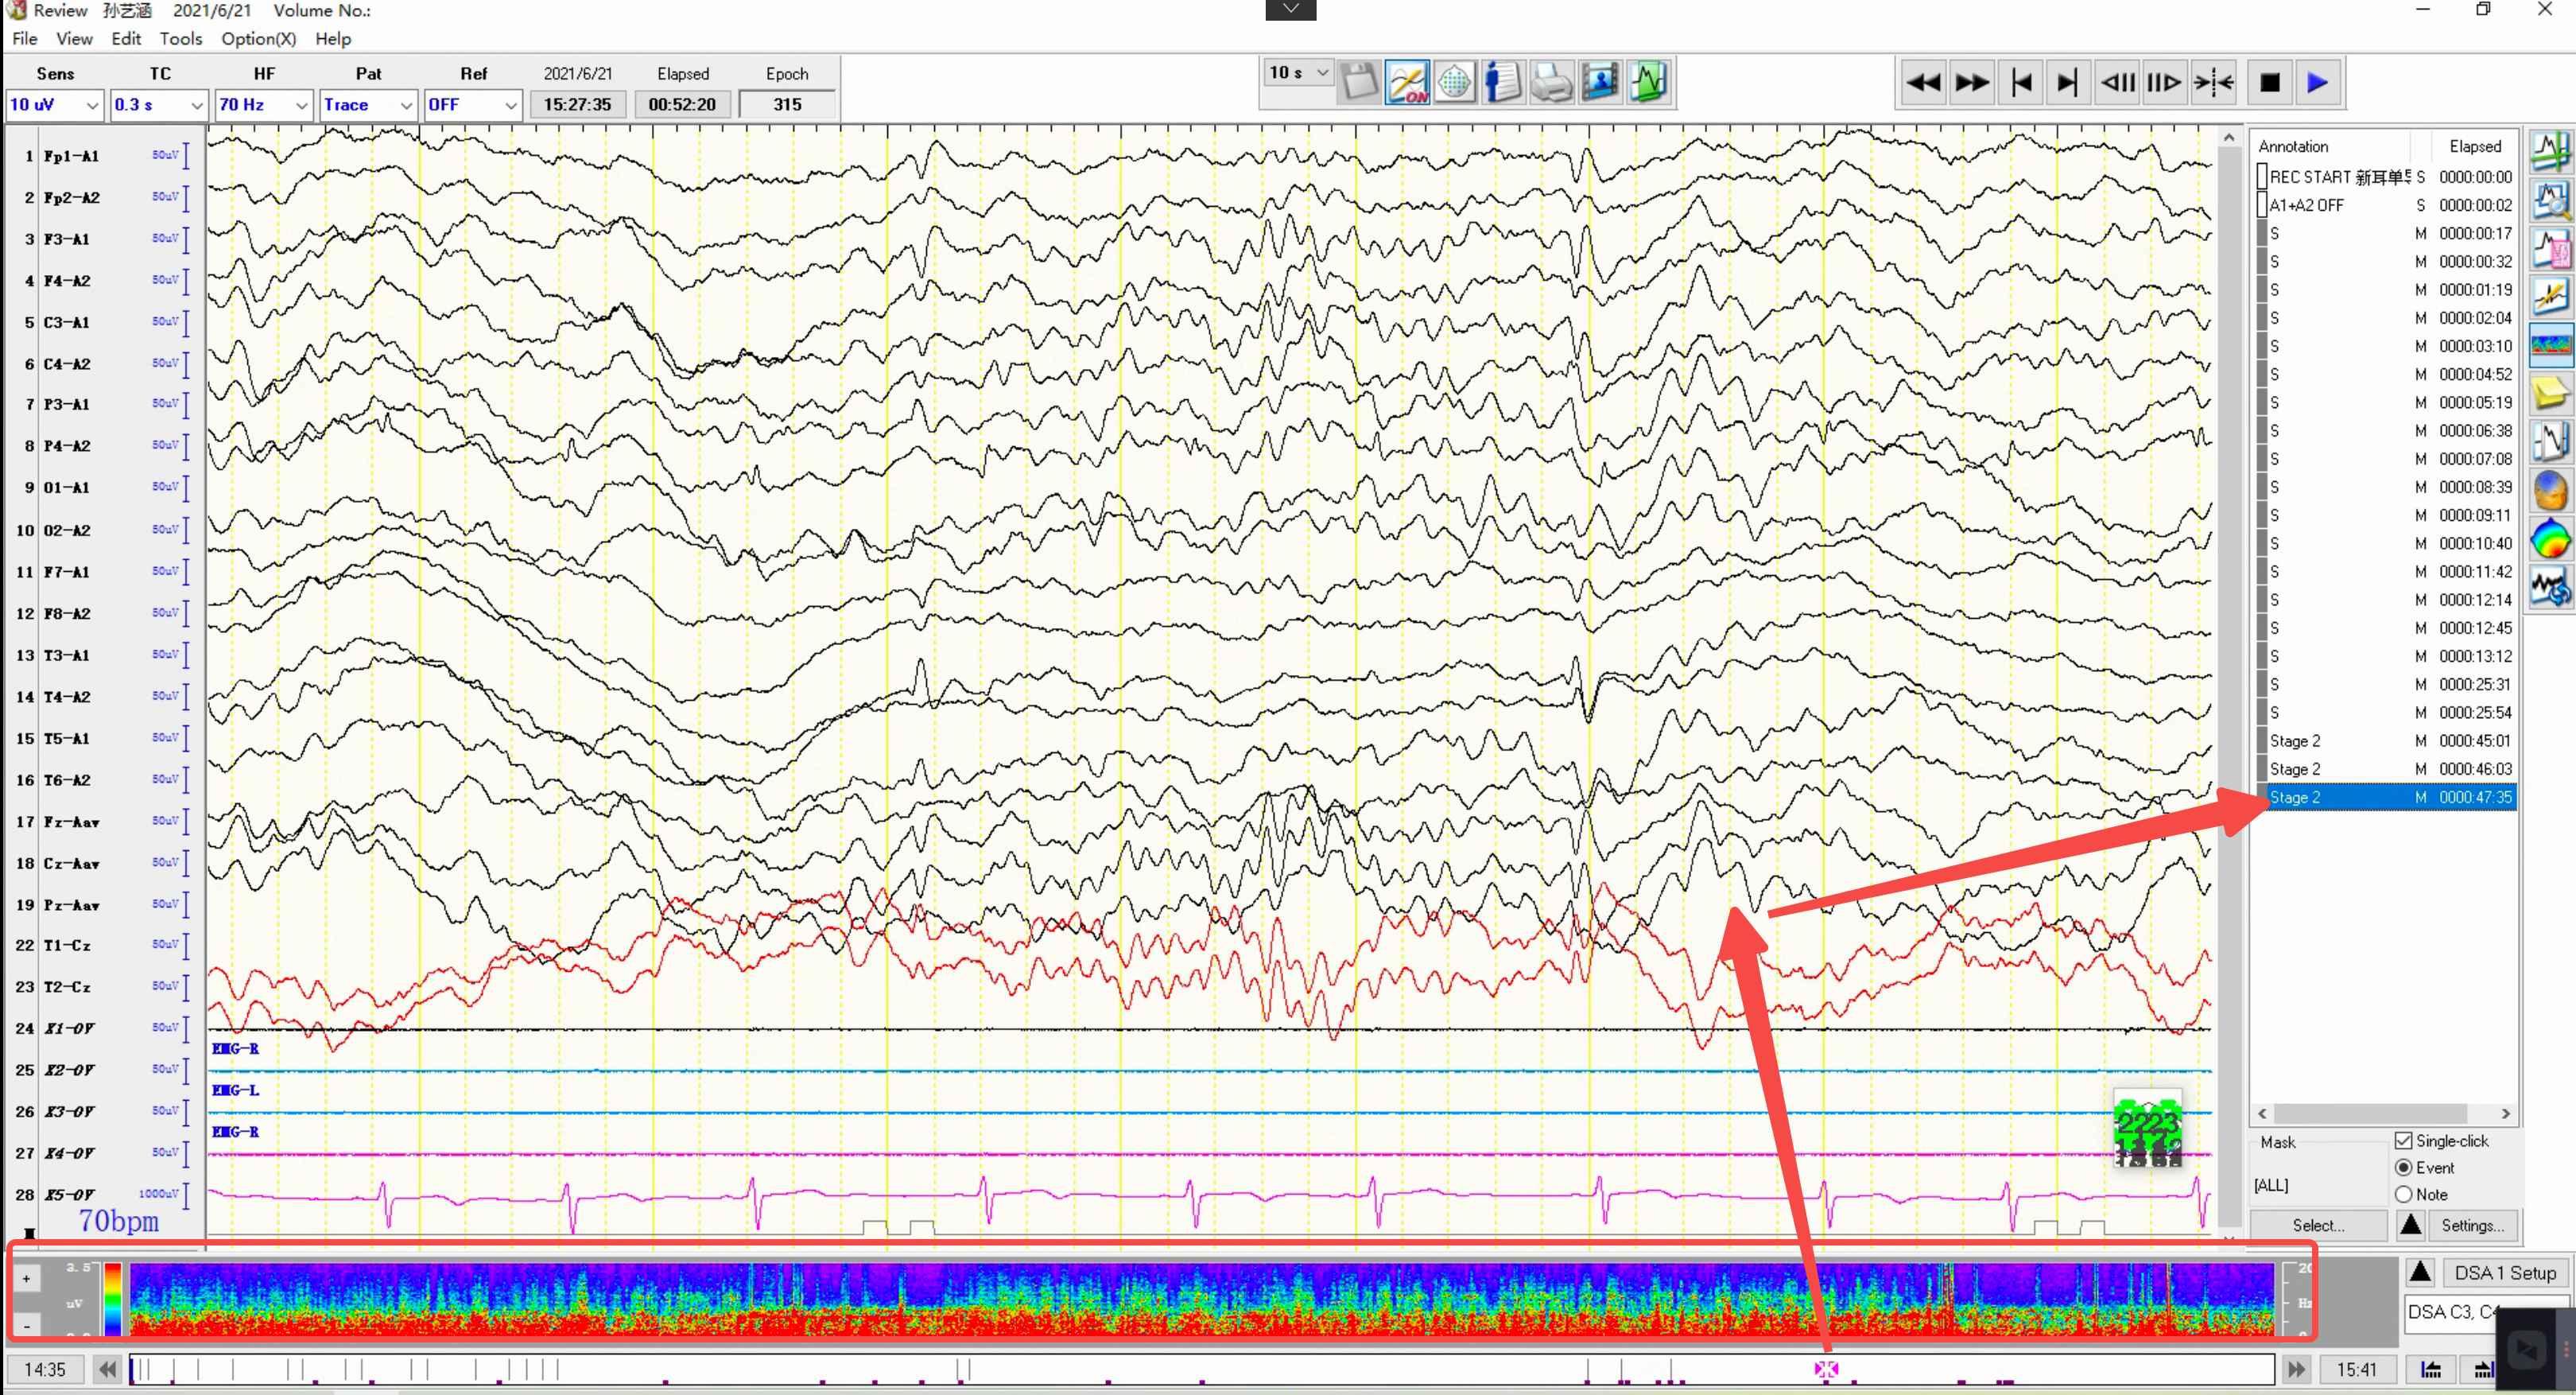Toggle the filter ON waveform icon
Screen dimensions: 2576x1395
point(1406,83)
